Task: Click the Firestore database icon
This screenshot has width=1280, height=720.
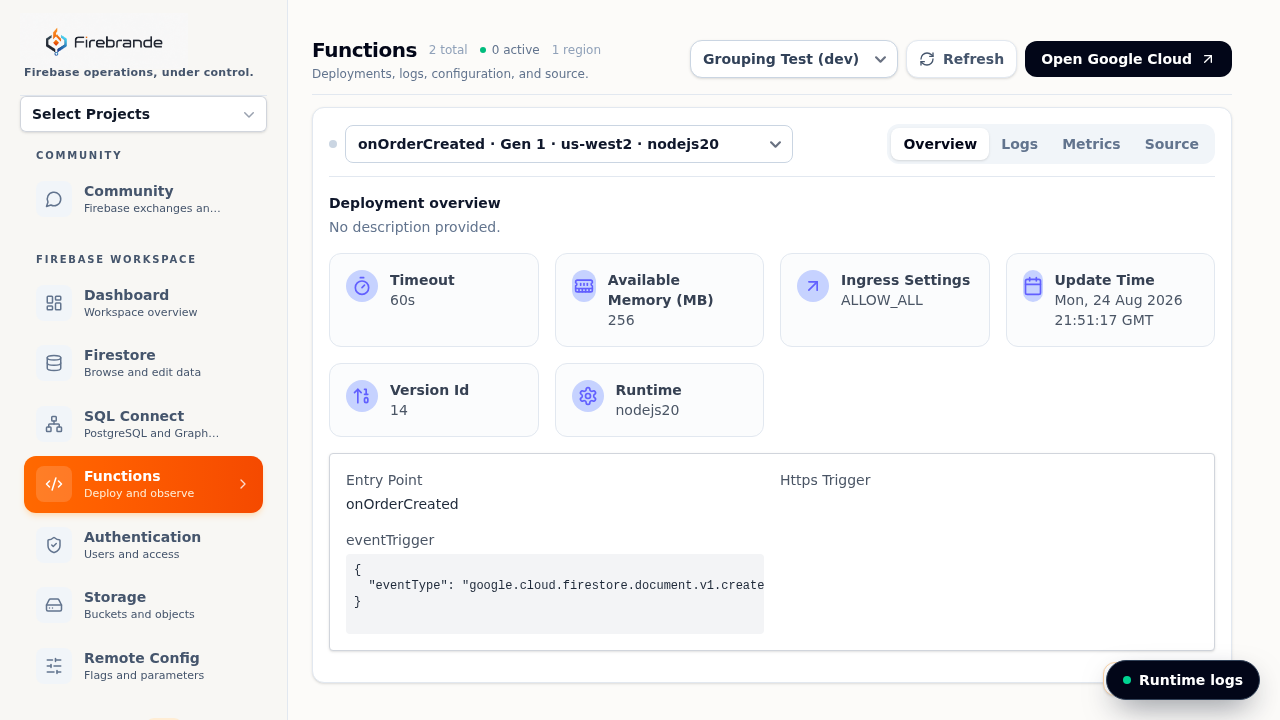Action: 54,363
